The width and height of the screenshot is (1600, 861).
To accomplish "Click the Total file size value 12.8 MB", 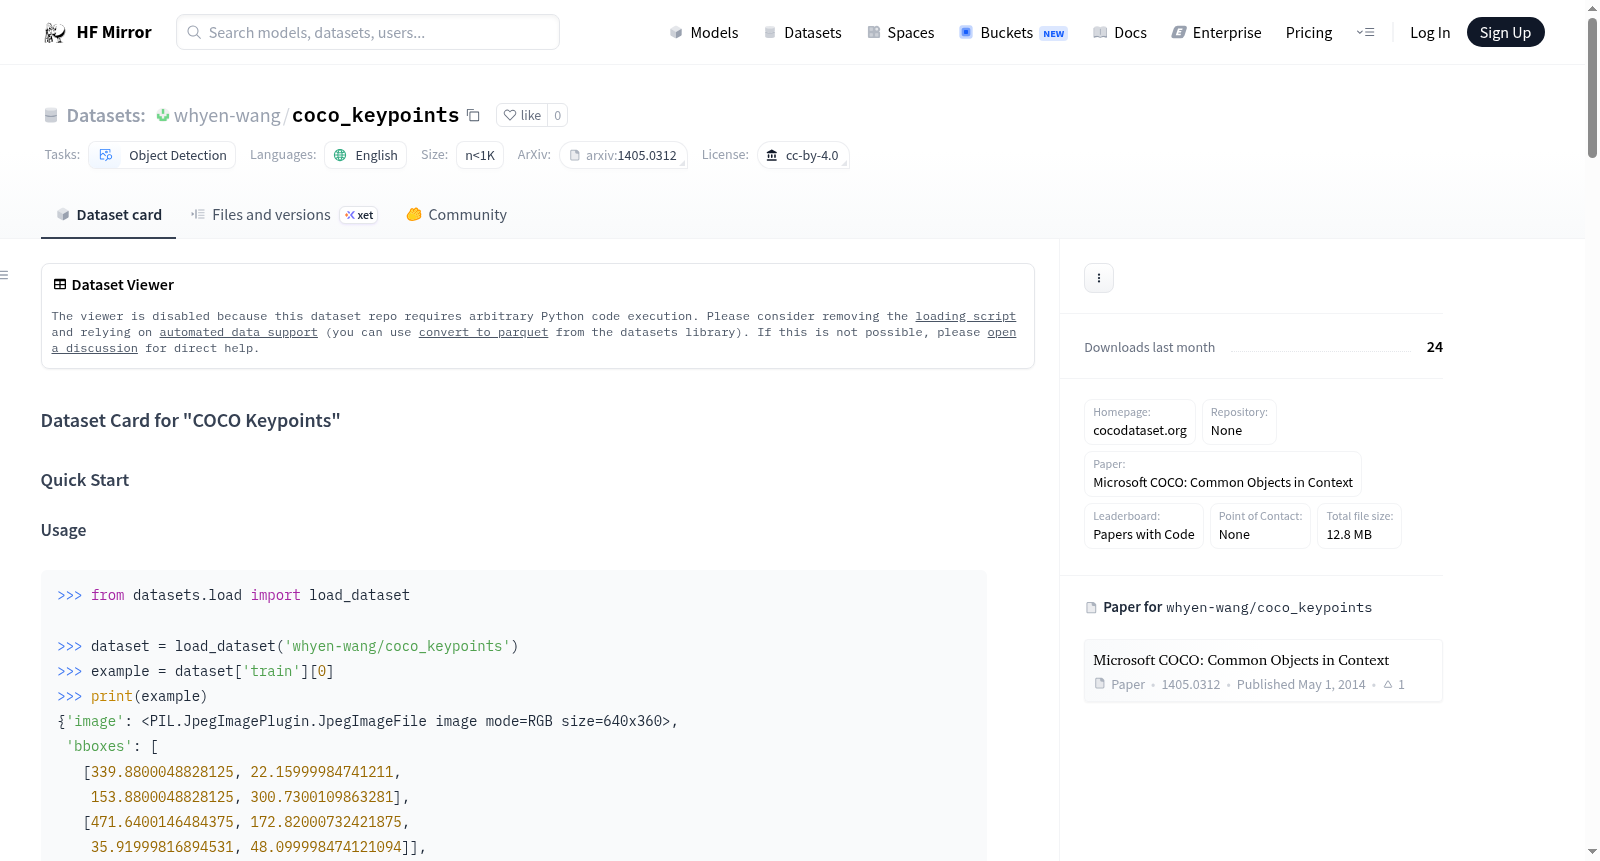I will [x=1349, y=535].
